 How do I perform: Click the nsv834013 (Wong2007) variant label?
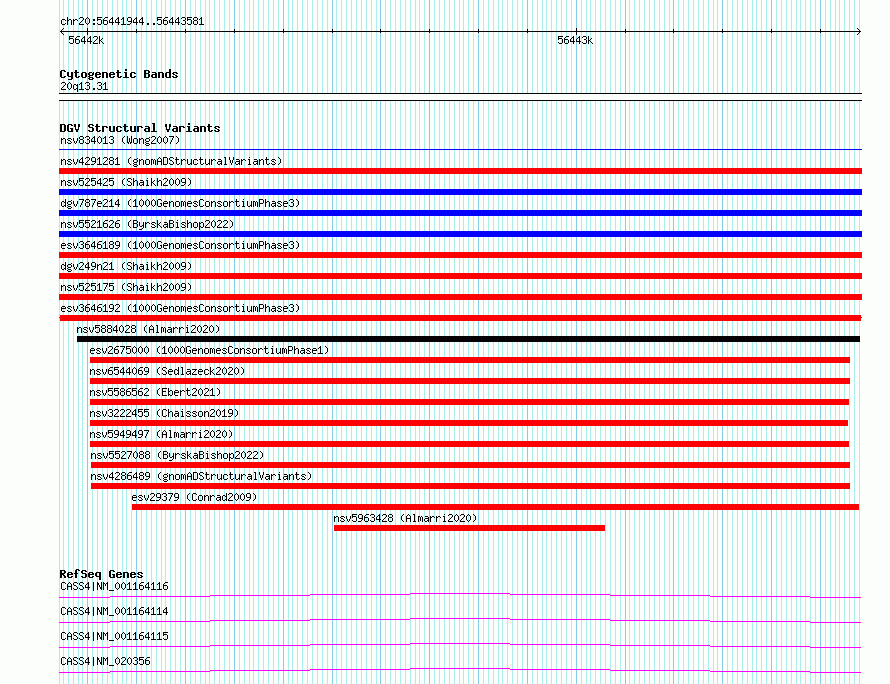[x=120, y=140]
